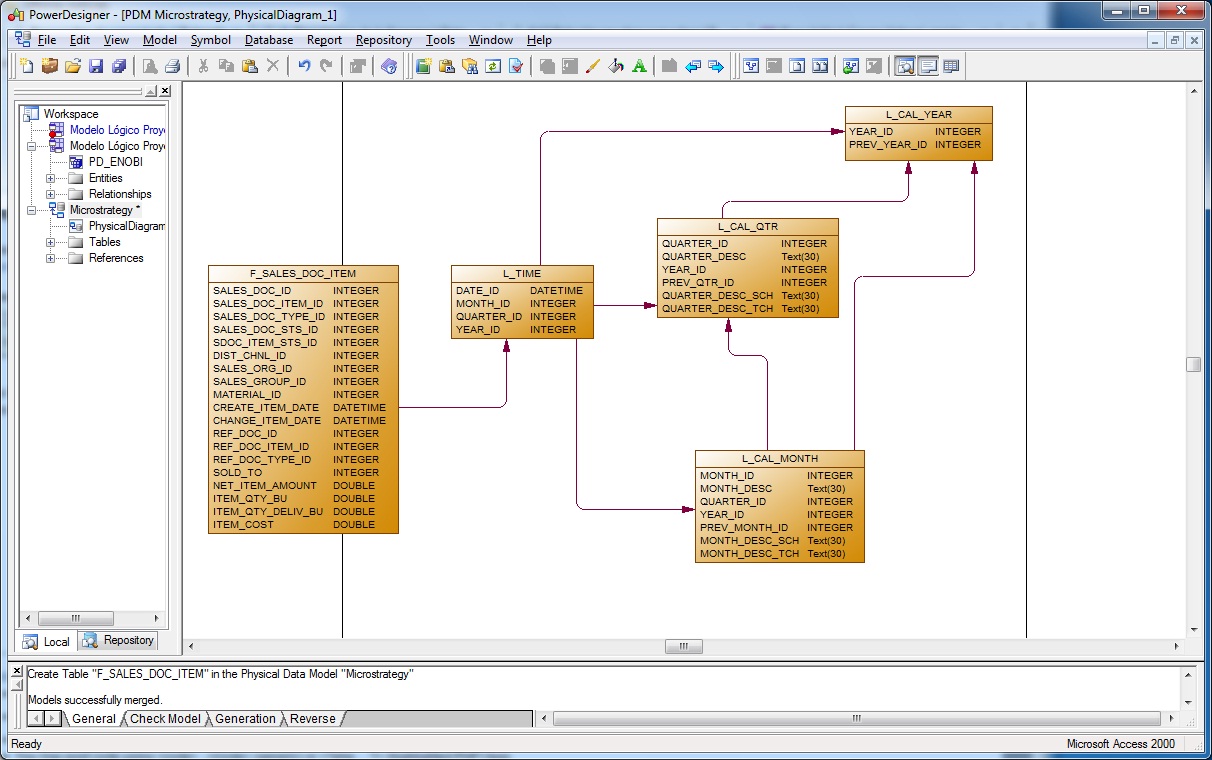Click the New document toolbar icon

(x=27, y=66)
